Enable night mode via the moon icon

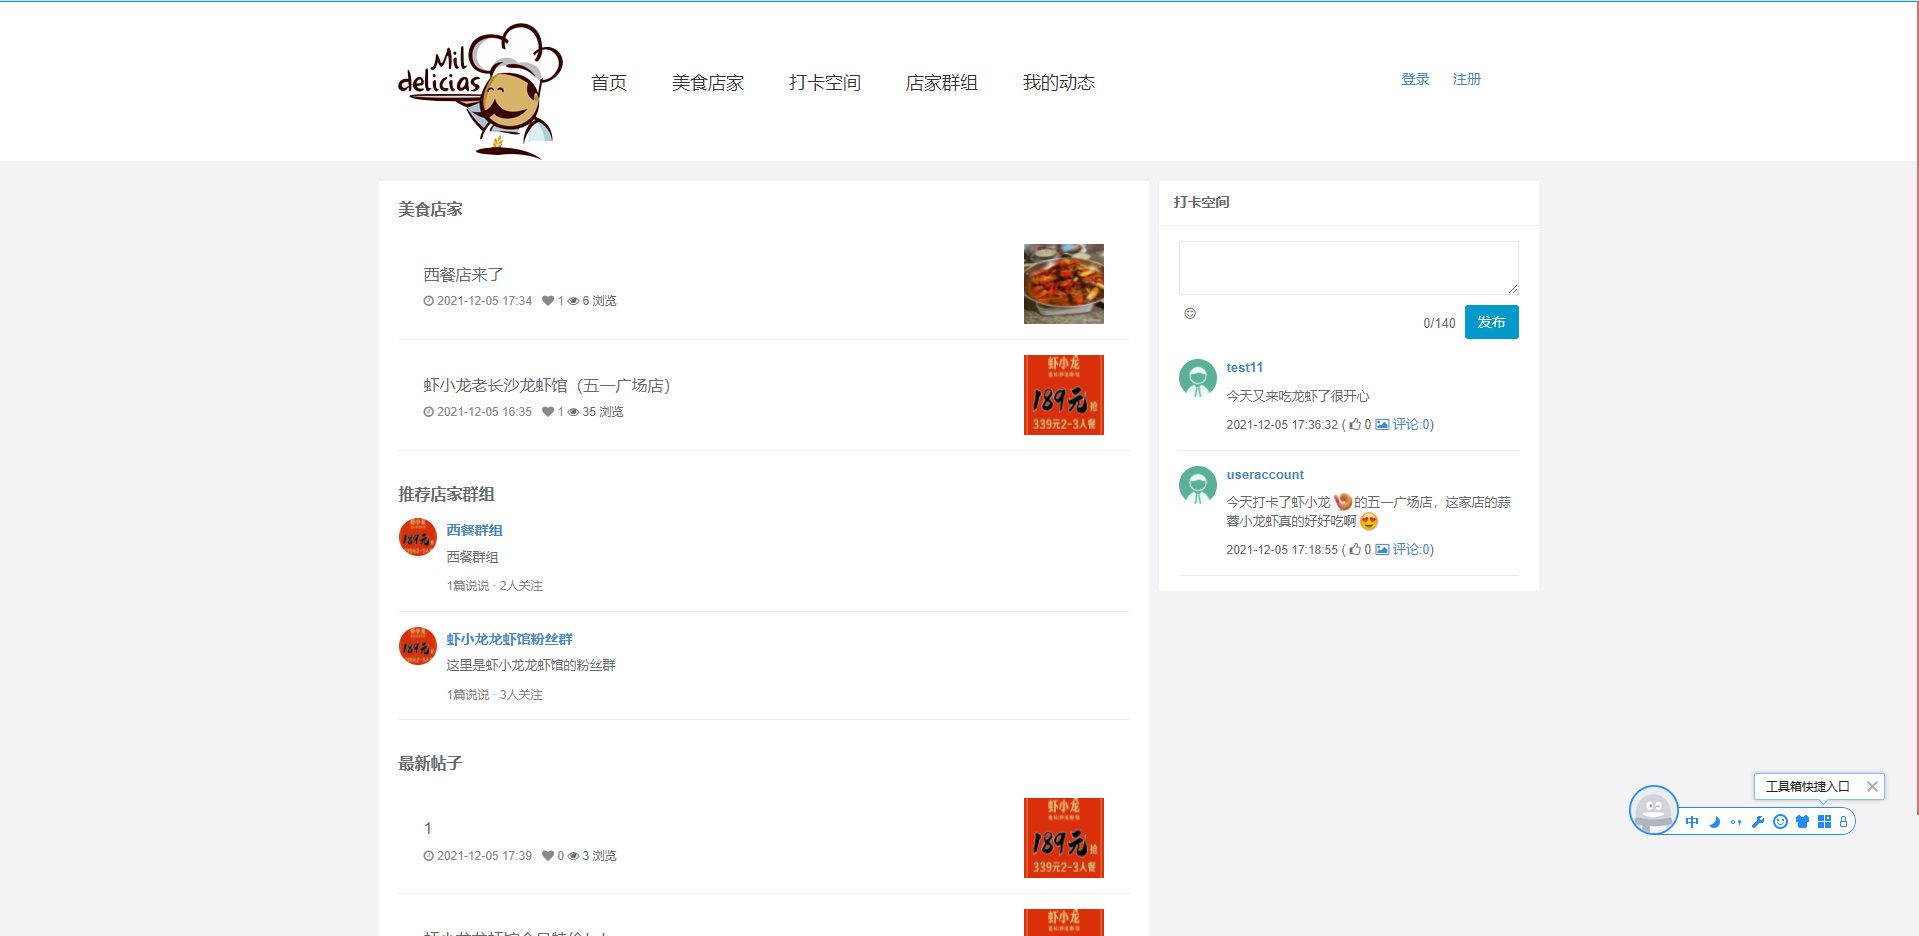1714,822
